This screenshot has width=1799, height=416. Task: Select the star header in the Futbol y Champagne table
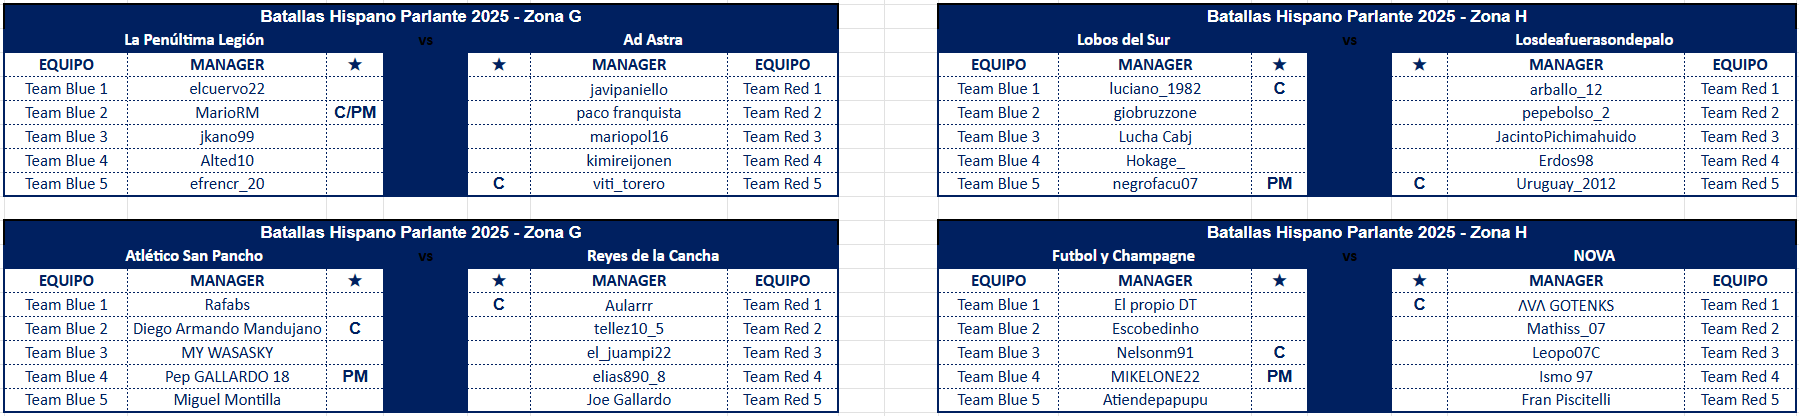[1279, 281]
